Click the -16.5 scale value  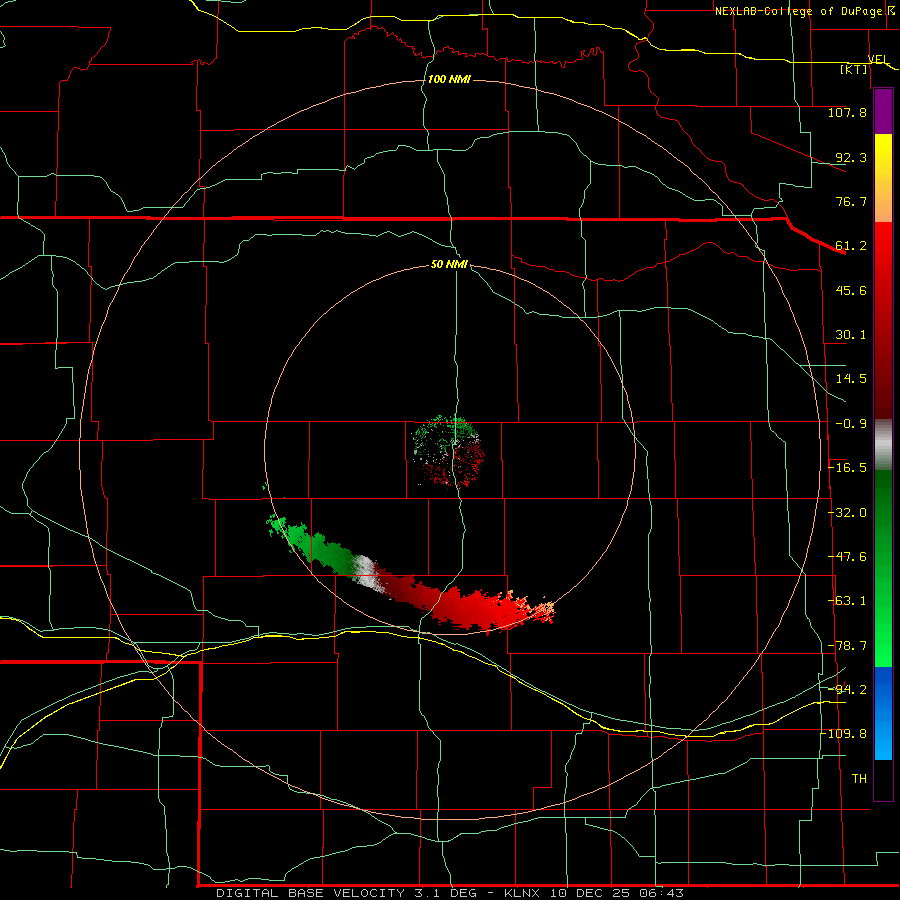[847, 468]
